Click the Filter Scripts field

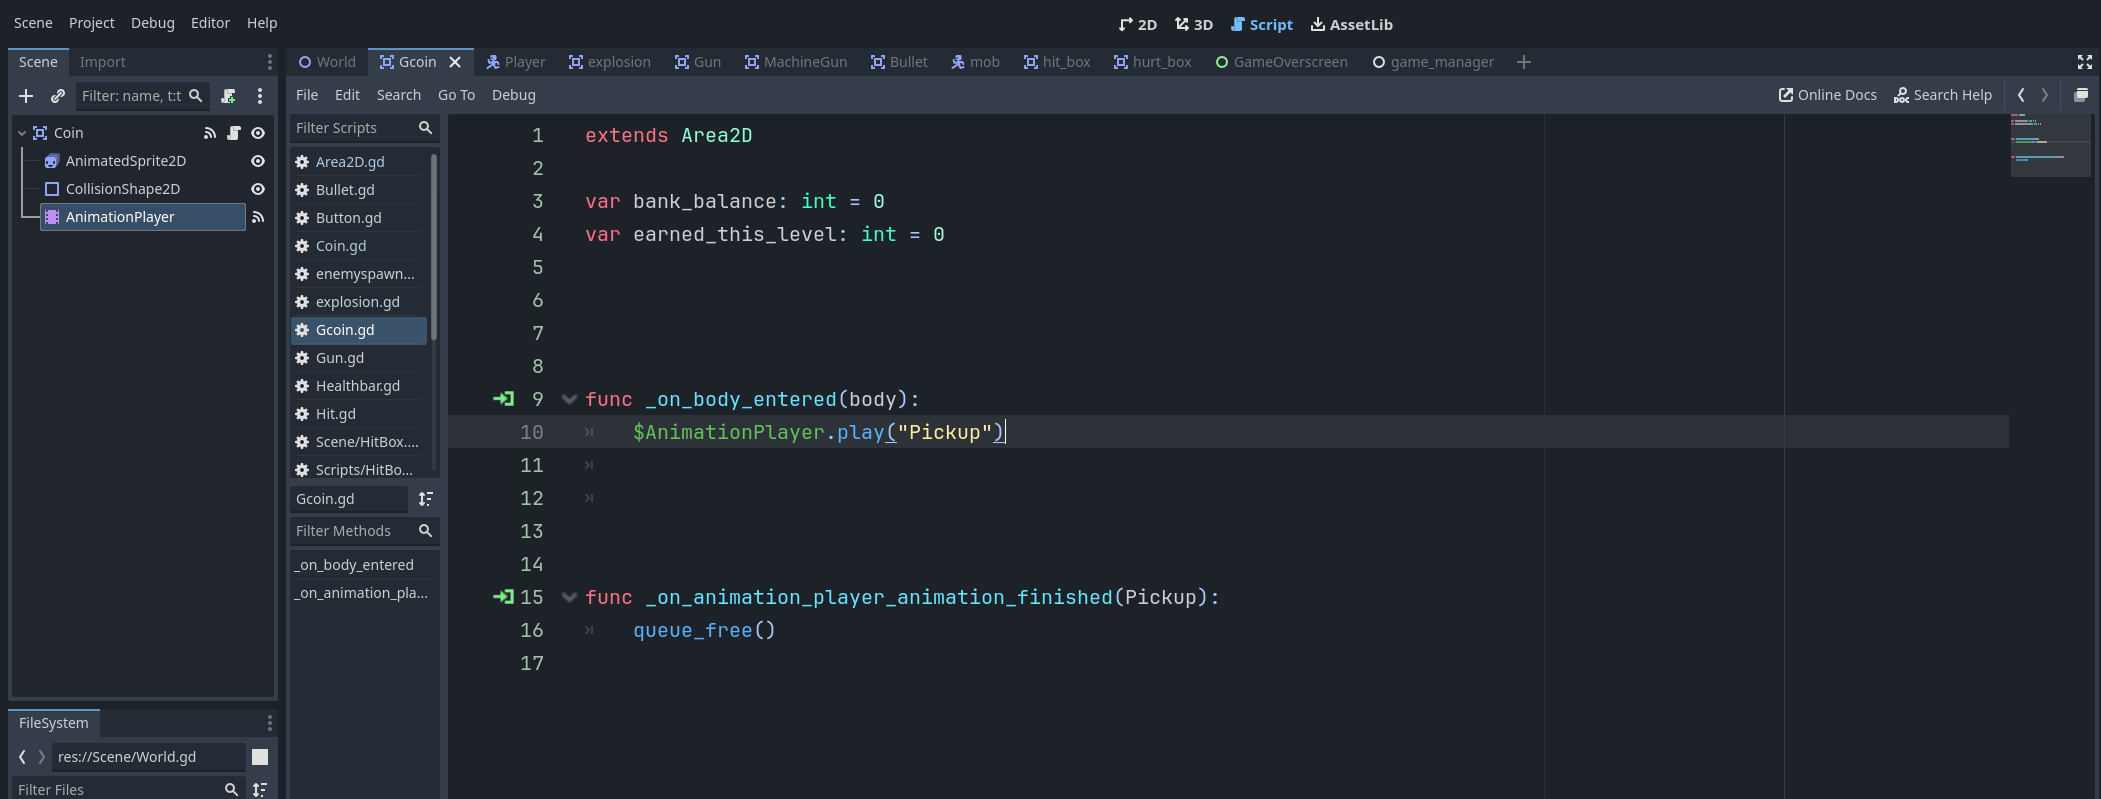click(364, 128)
